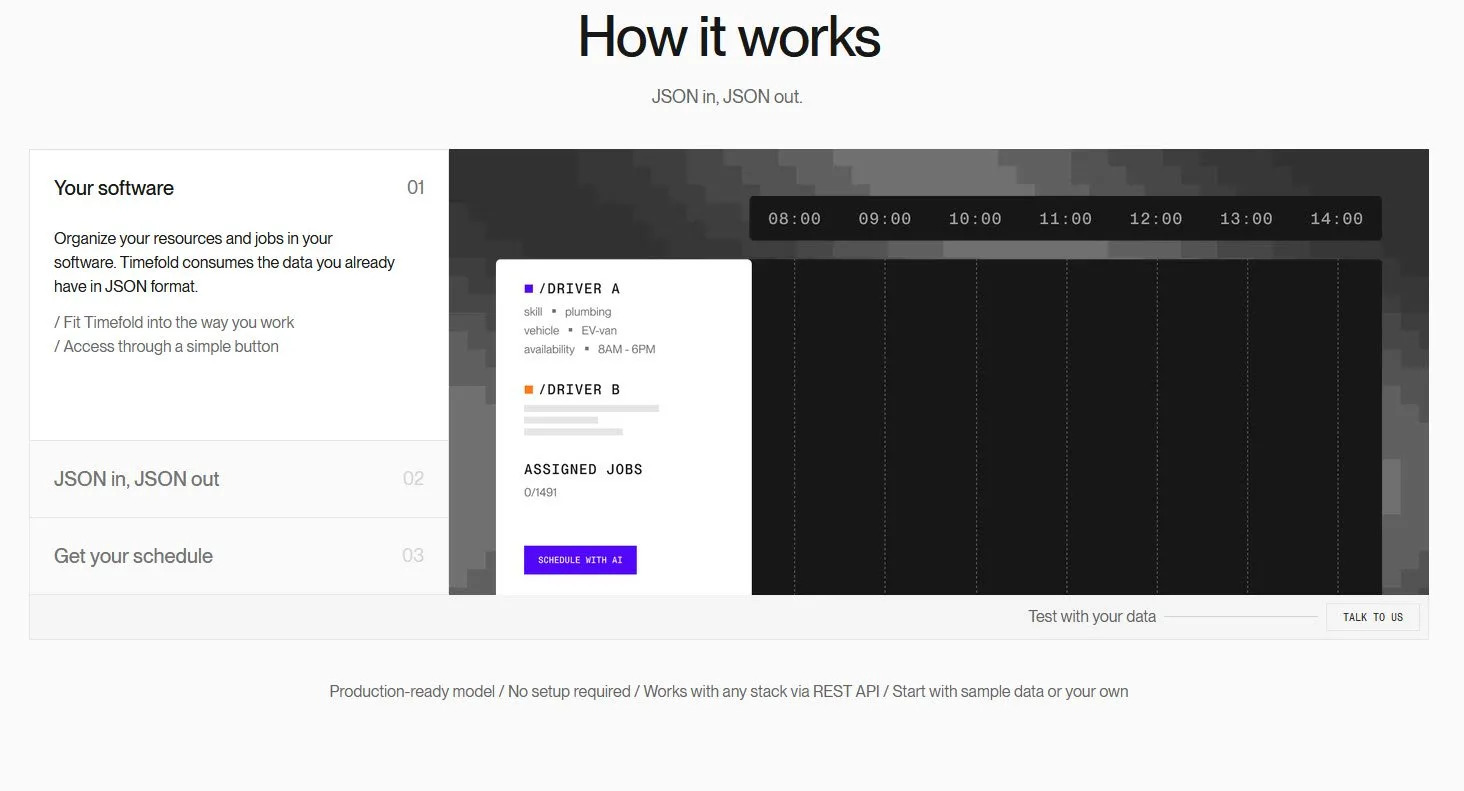
Task: Click the orange square next to Driver B
Action: pos(529,390)
